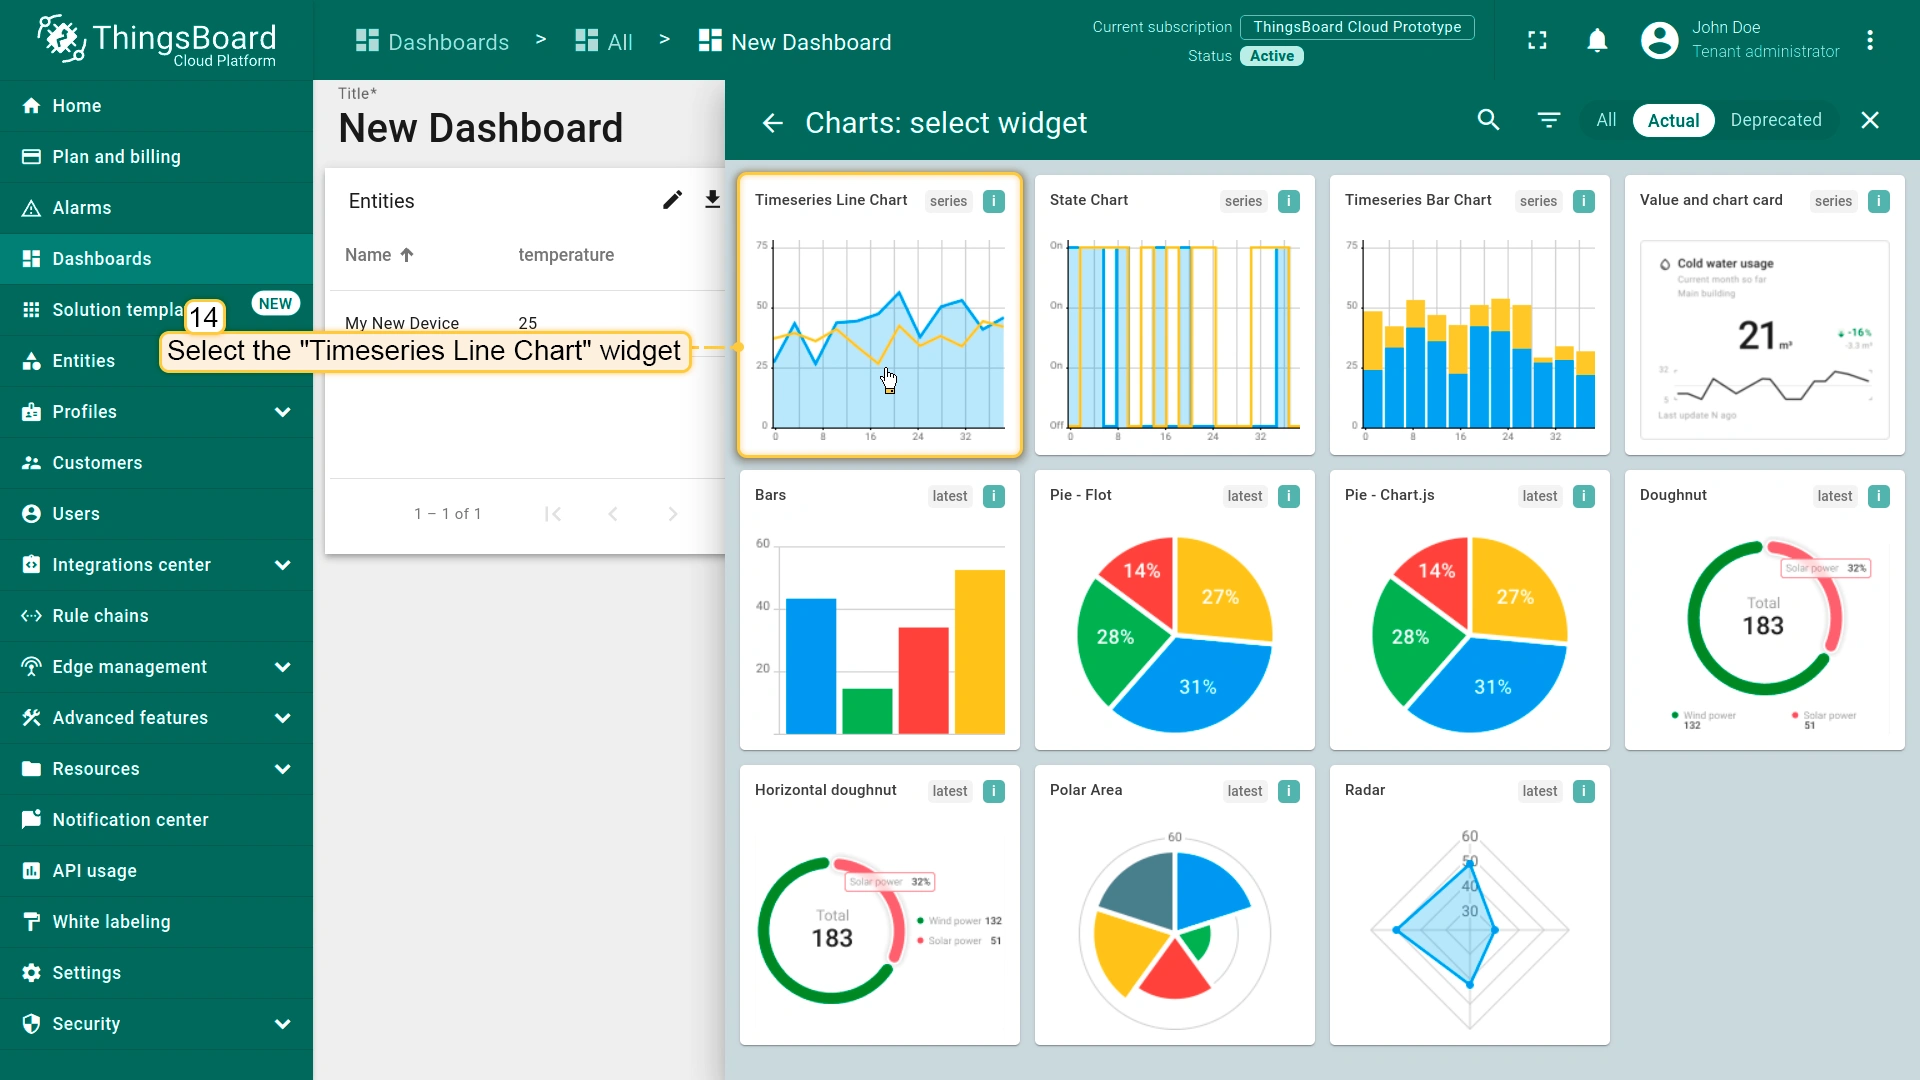This screenshot has width=1920, height=1080.
Task: Expand the Security sidebar section
Action: pos(282,1024)
